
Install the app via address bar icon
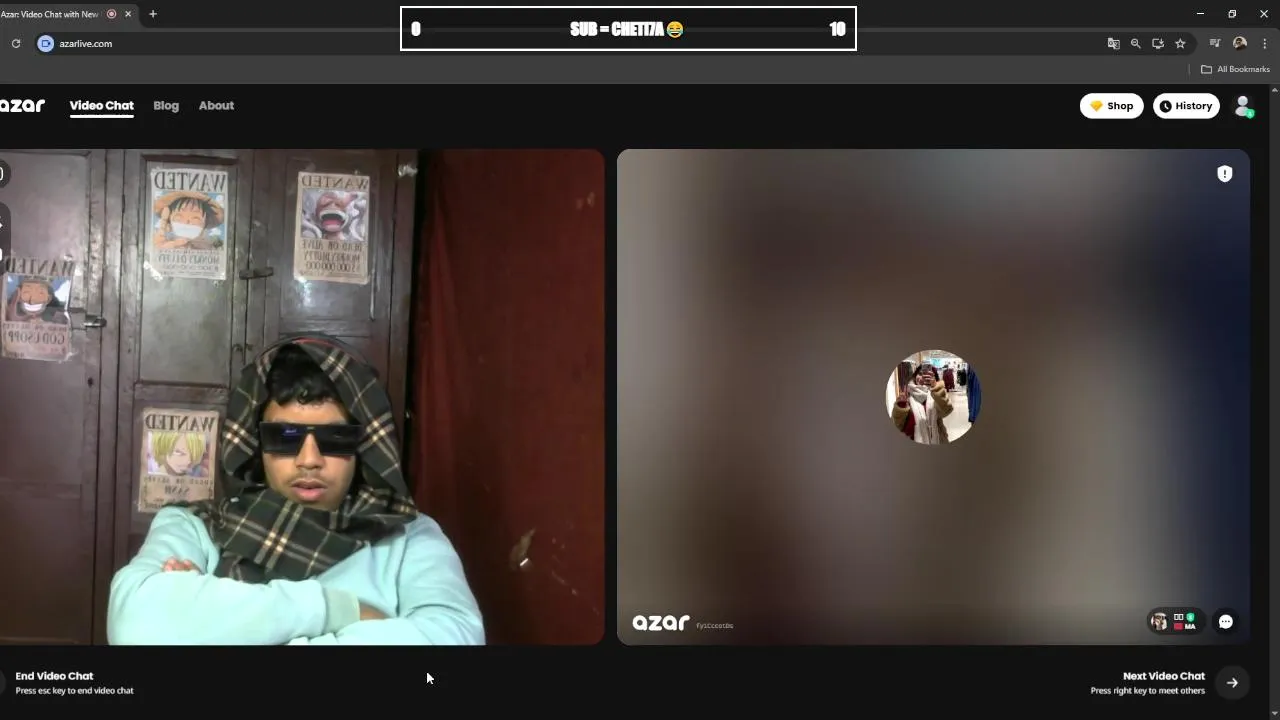click(x=1158, y=44)
